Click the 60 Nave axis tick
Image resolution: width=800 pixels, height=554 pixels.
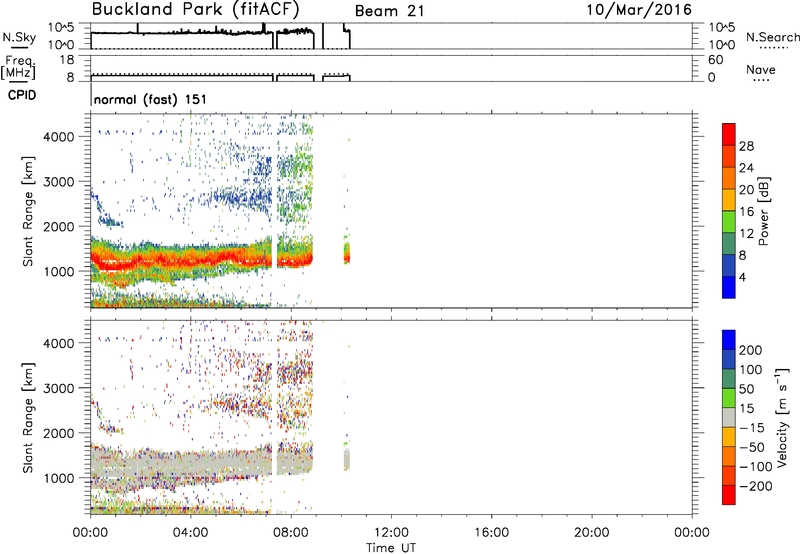coord(715,60)
